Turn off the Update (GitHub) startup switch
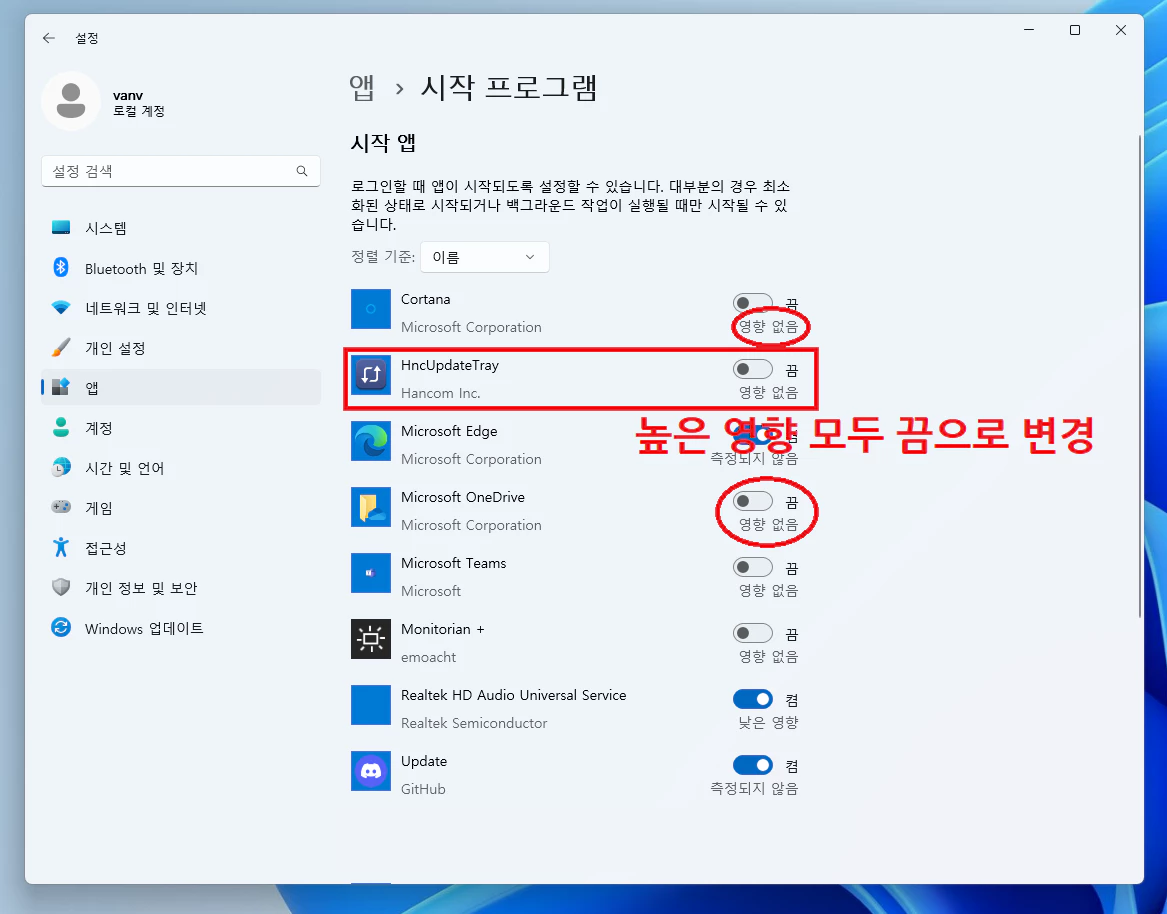 (752, 765)
